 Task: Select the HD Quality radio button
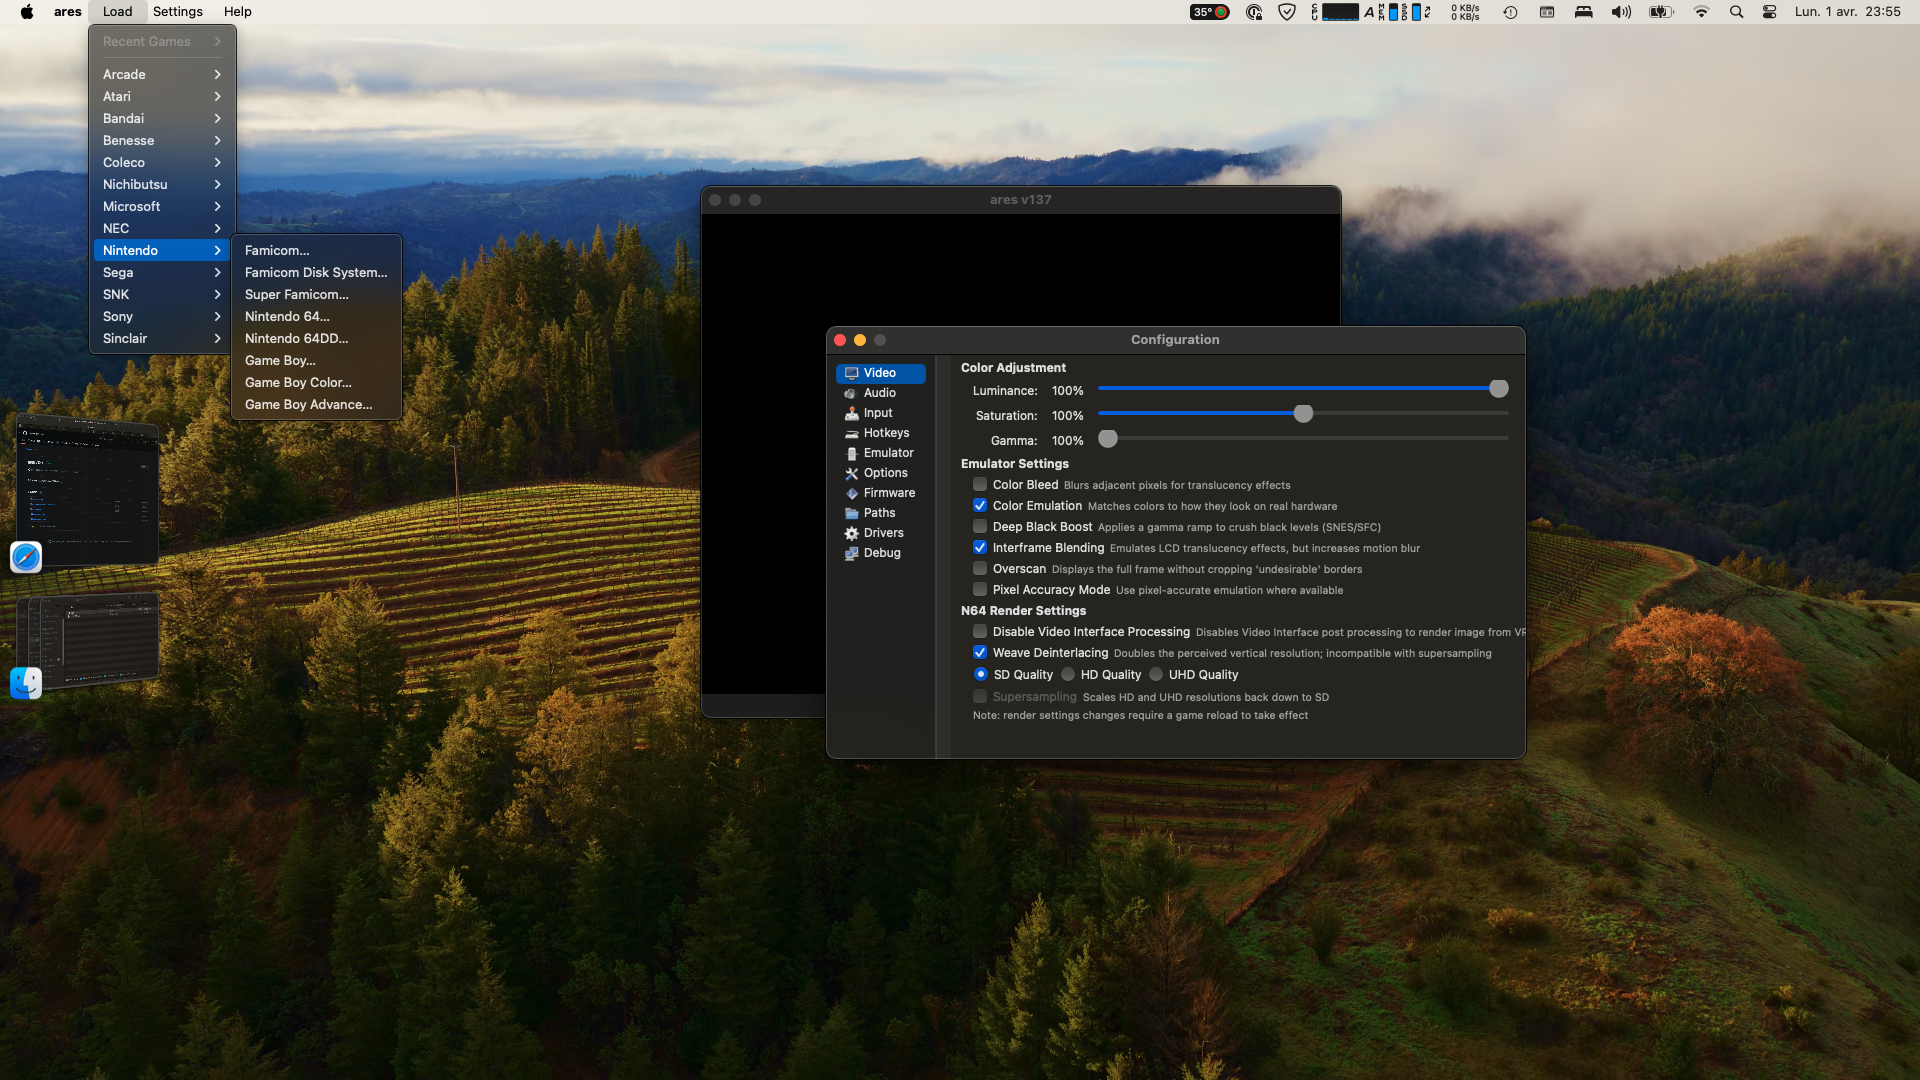pos(1068,675)
